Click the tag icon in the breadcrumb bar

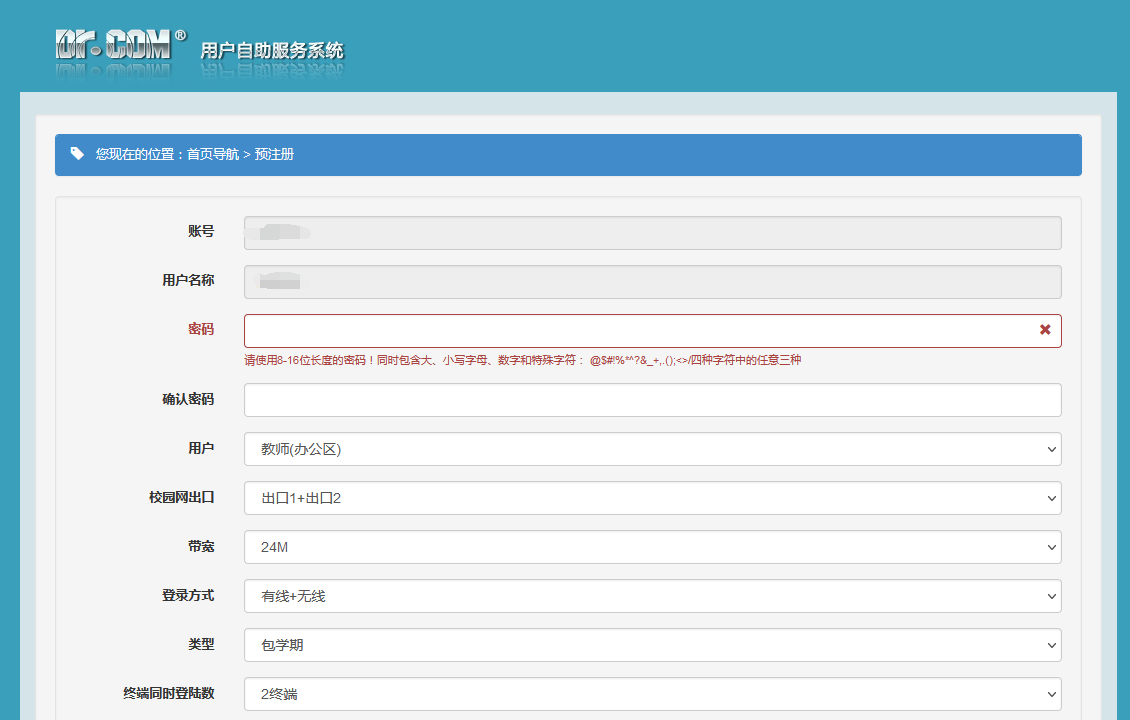pos(77,154)
